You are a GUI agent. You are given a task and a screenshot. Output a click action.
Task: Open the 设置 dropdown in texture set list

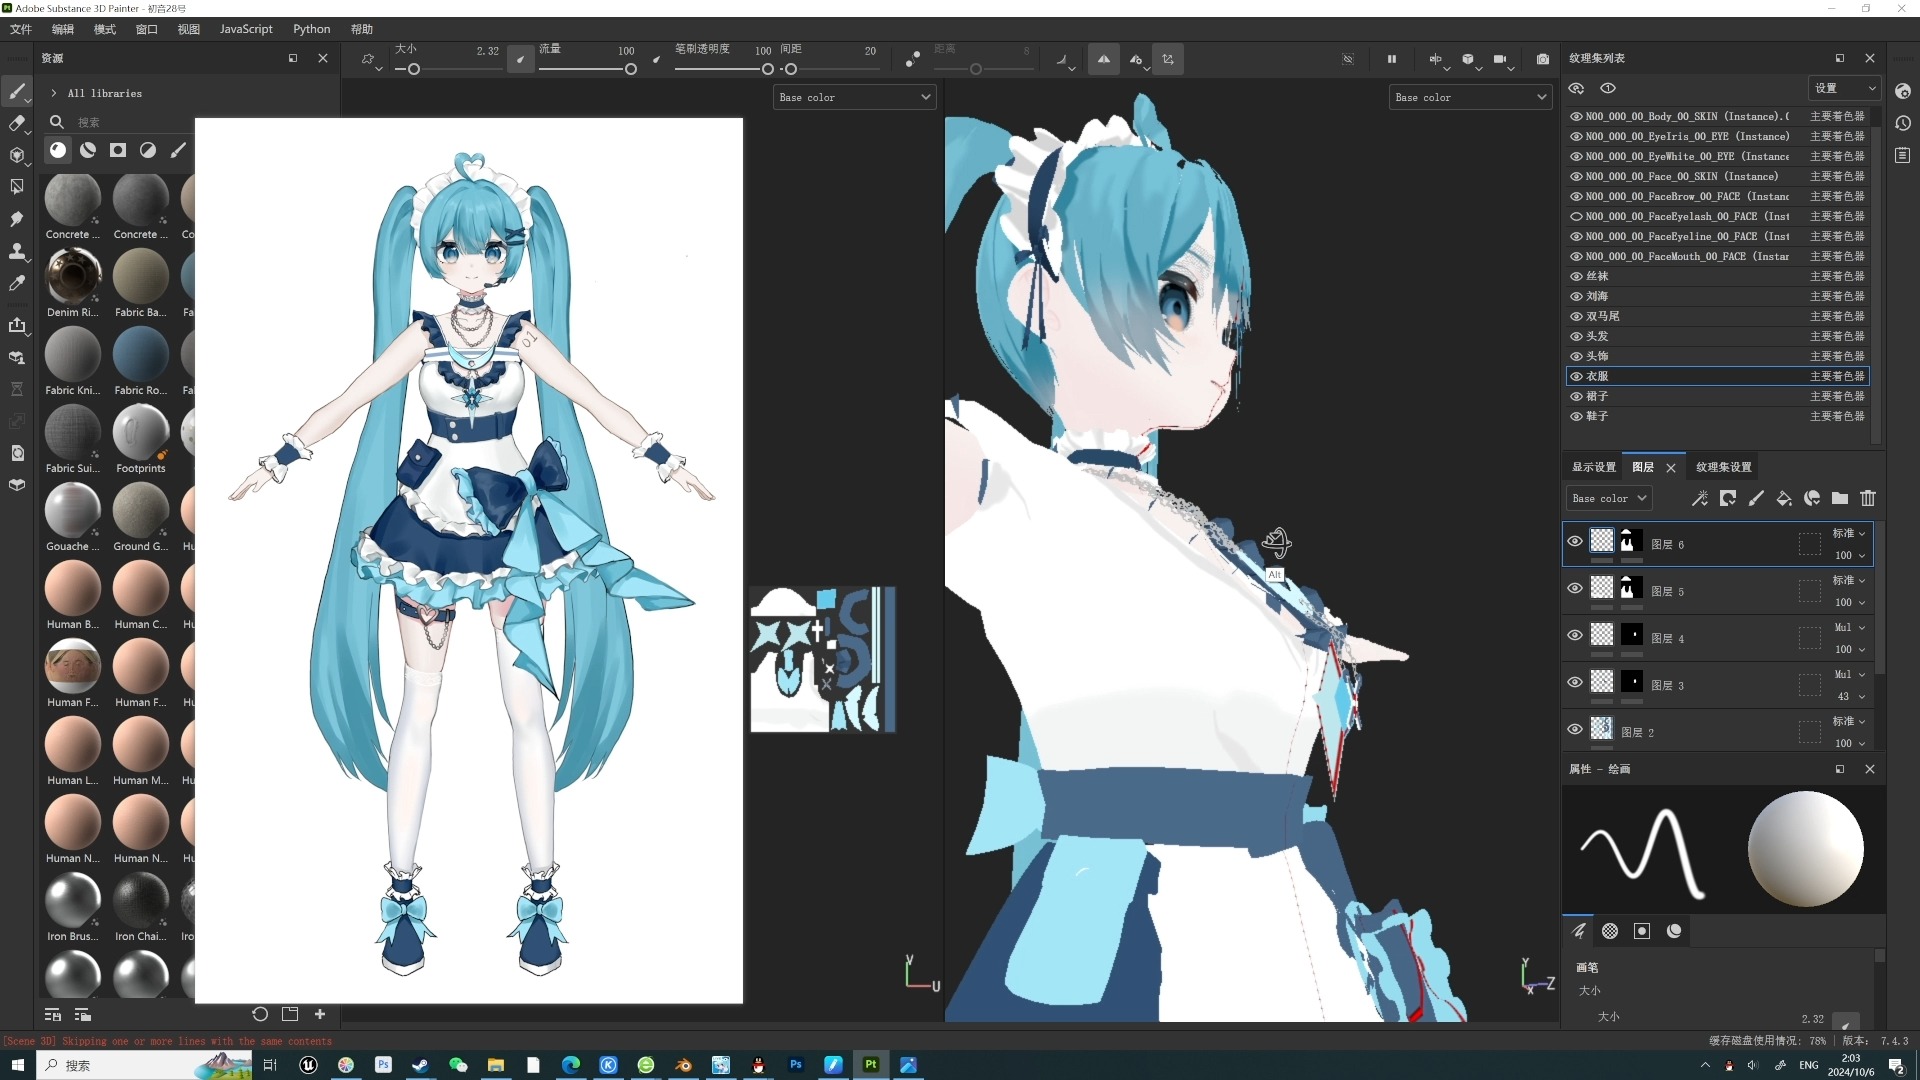coord(1845,88)
